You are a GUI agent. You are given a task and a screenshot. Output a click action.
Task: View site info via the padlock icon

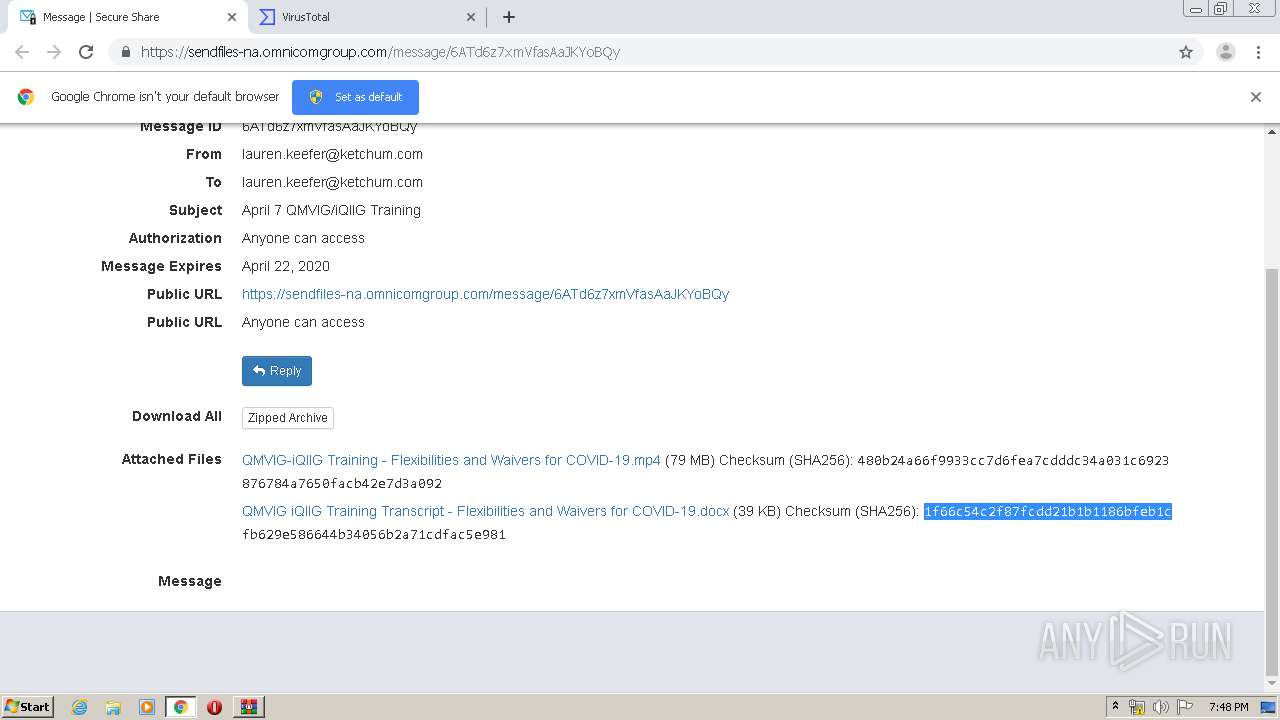[x=125, y=52]
